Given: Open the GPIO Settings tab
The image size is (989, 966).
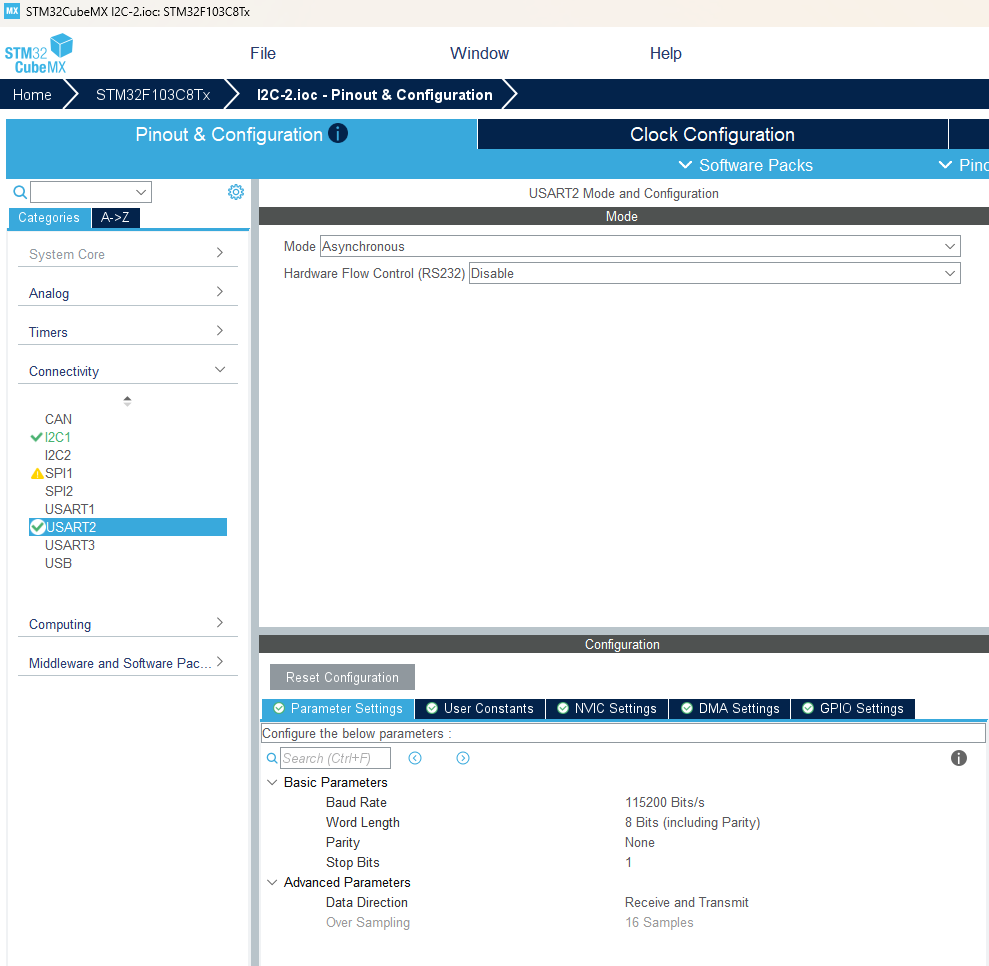Looking at the screenshot, I should tap(853, 709).
